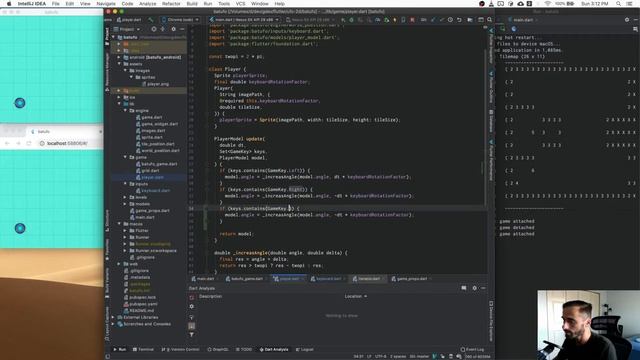
Task: Click the Dart Analysis tool window button
Action: tap(274, 350)
